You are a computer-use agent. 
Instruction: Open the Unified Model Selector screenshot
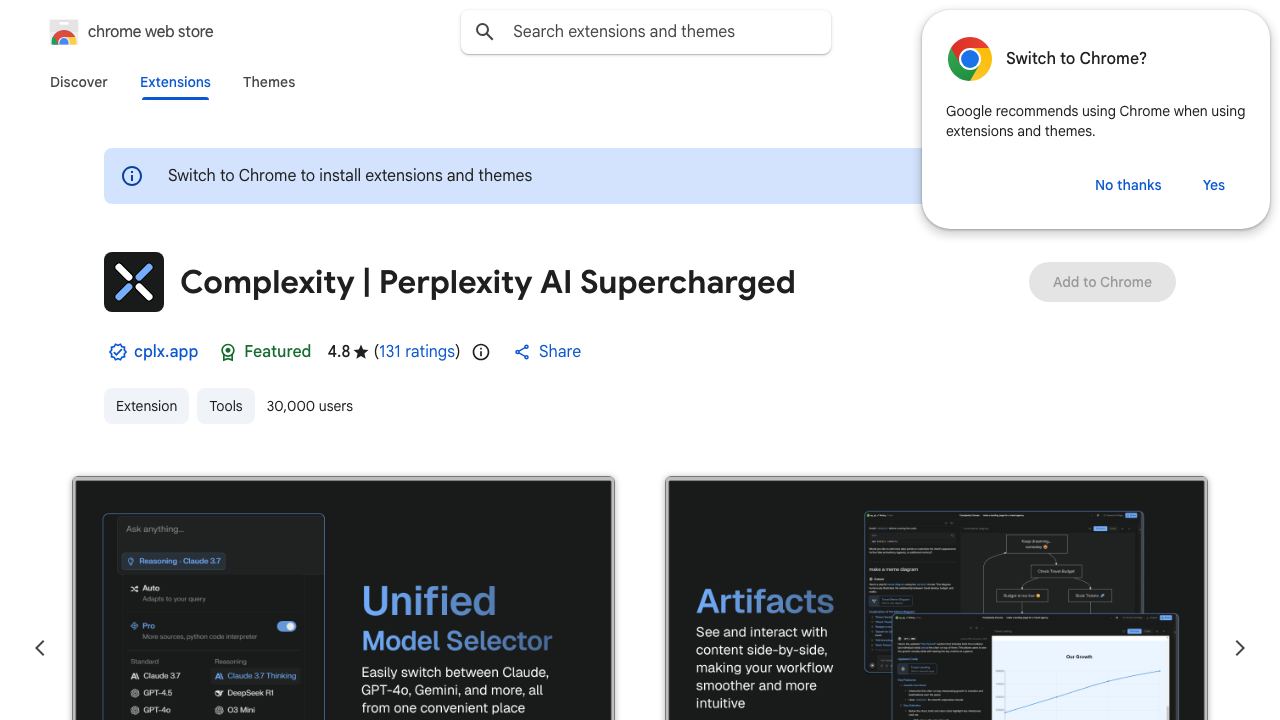[x=343, y=600]
